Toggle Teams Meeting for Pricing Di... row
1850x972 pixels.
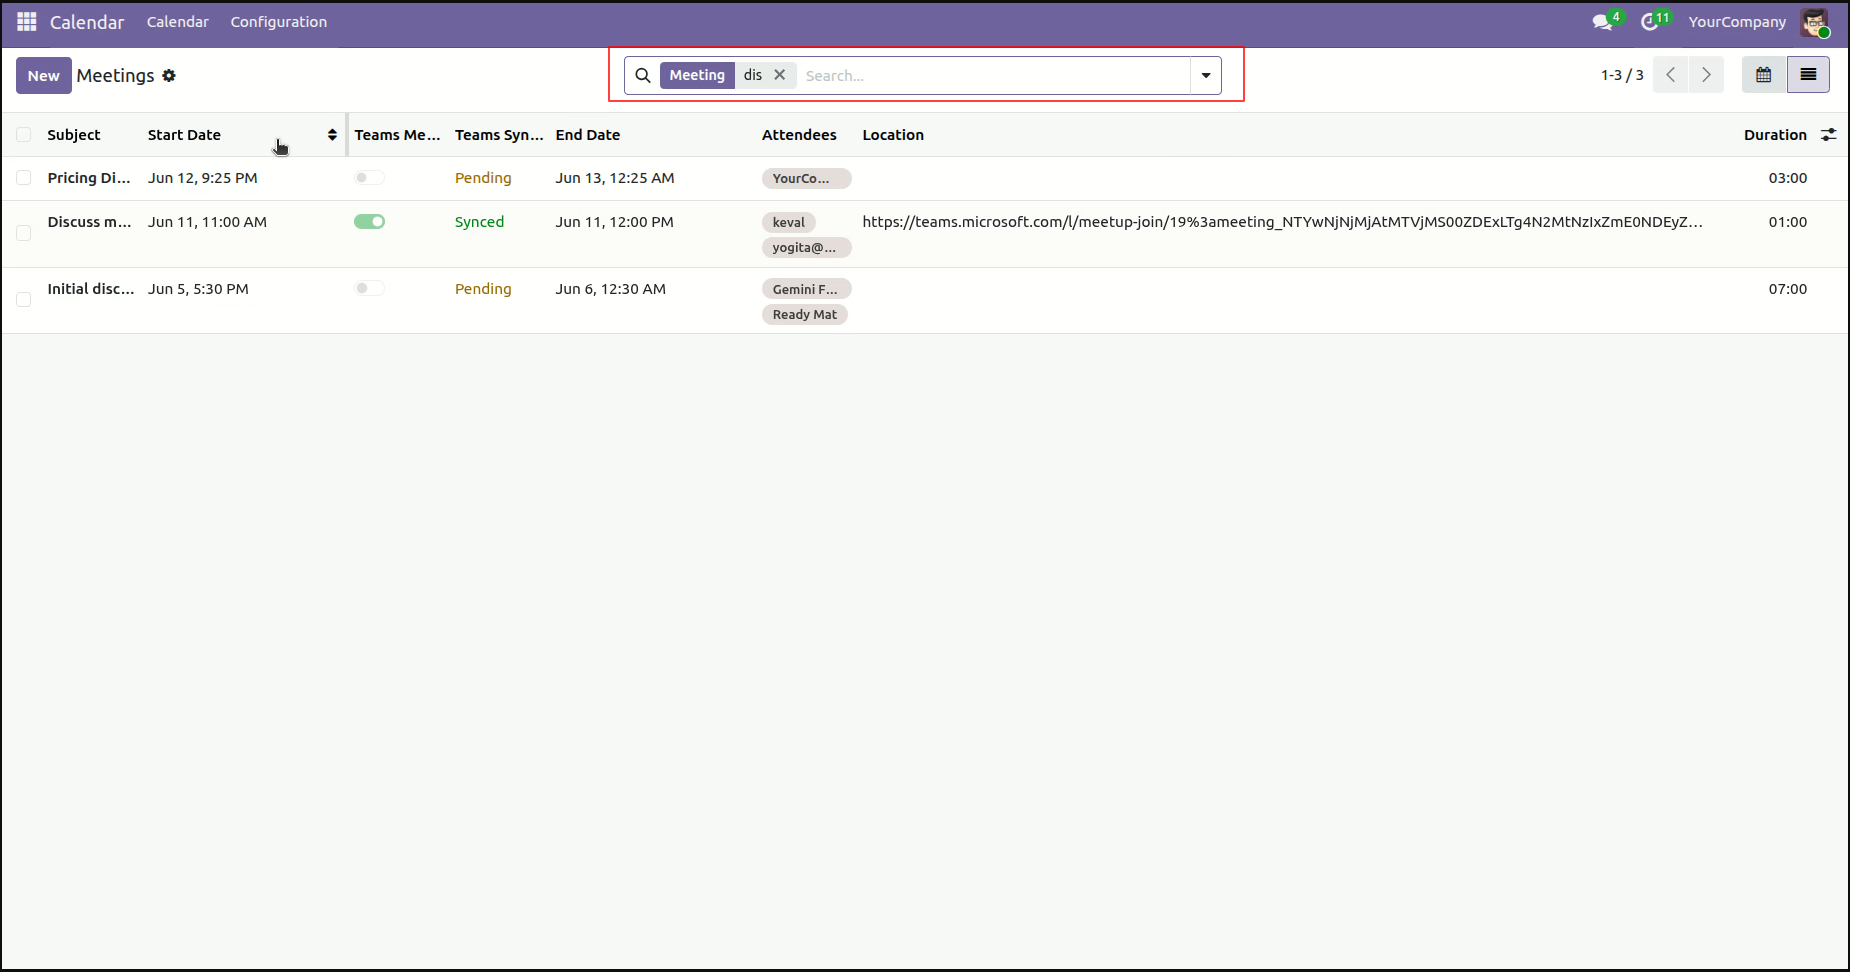point(369,178)
